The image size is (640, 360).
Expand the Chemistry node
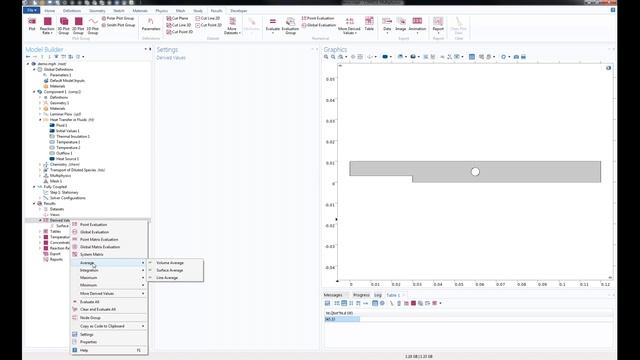(40, 164)
